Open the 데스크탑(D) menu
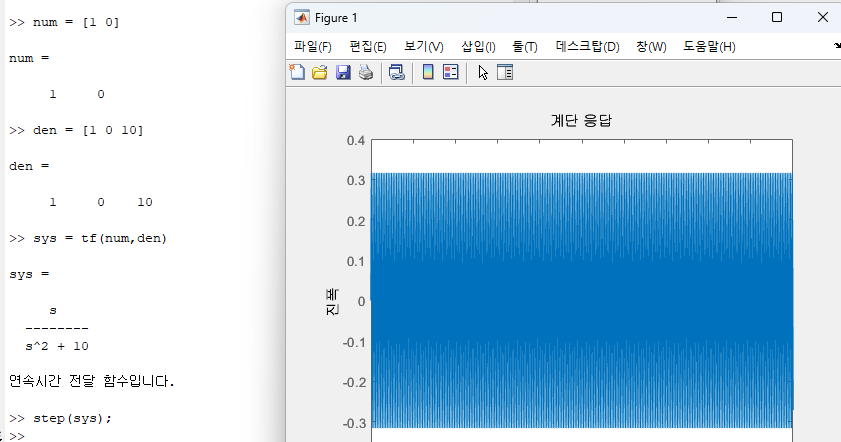This screenshot has width=841, height=442. click(x=587, y=47)
